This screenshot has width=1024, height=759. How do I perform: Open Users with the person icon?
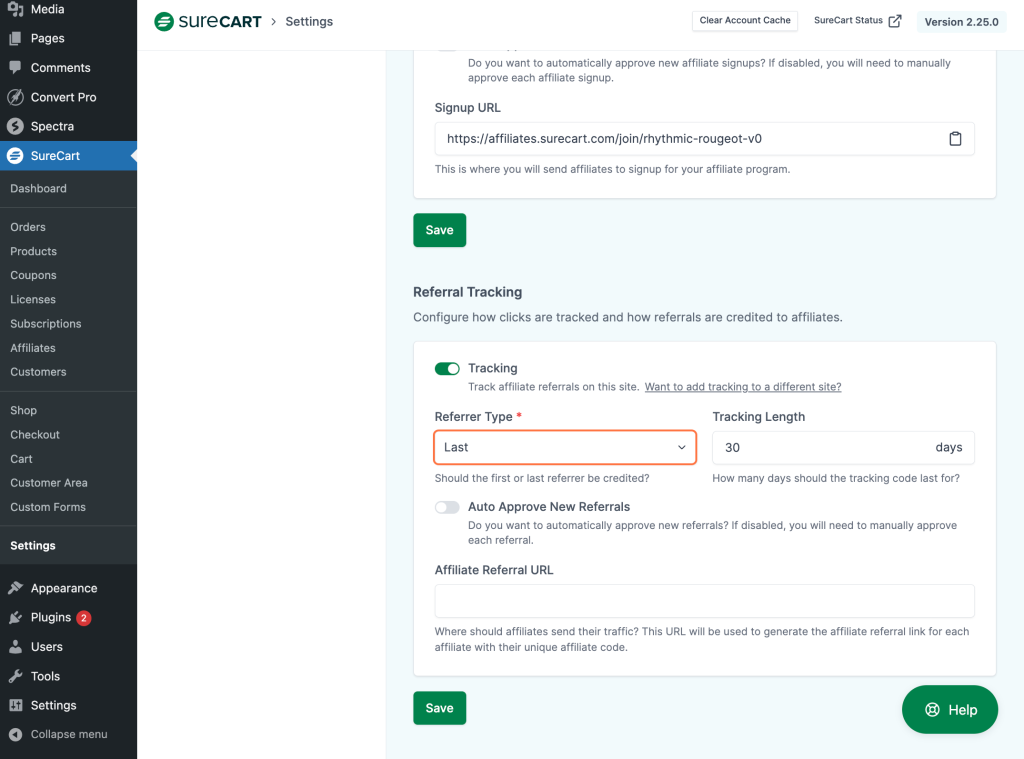[x=14, y=646]
